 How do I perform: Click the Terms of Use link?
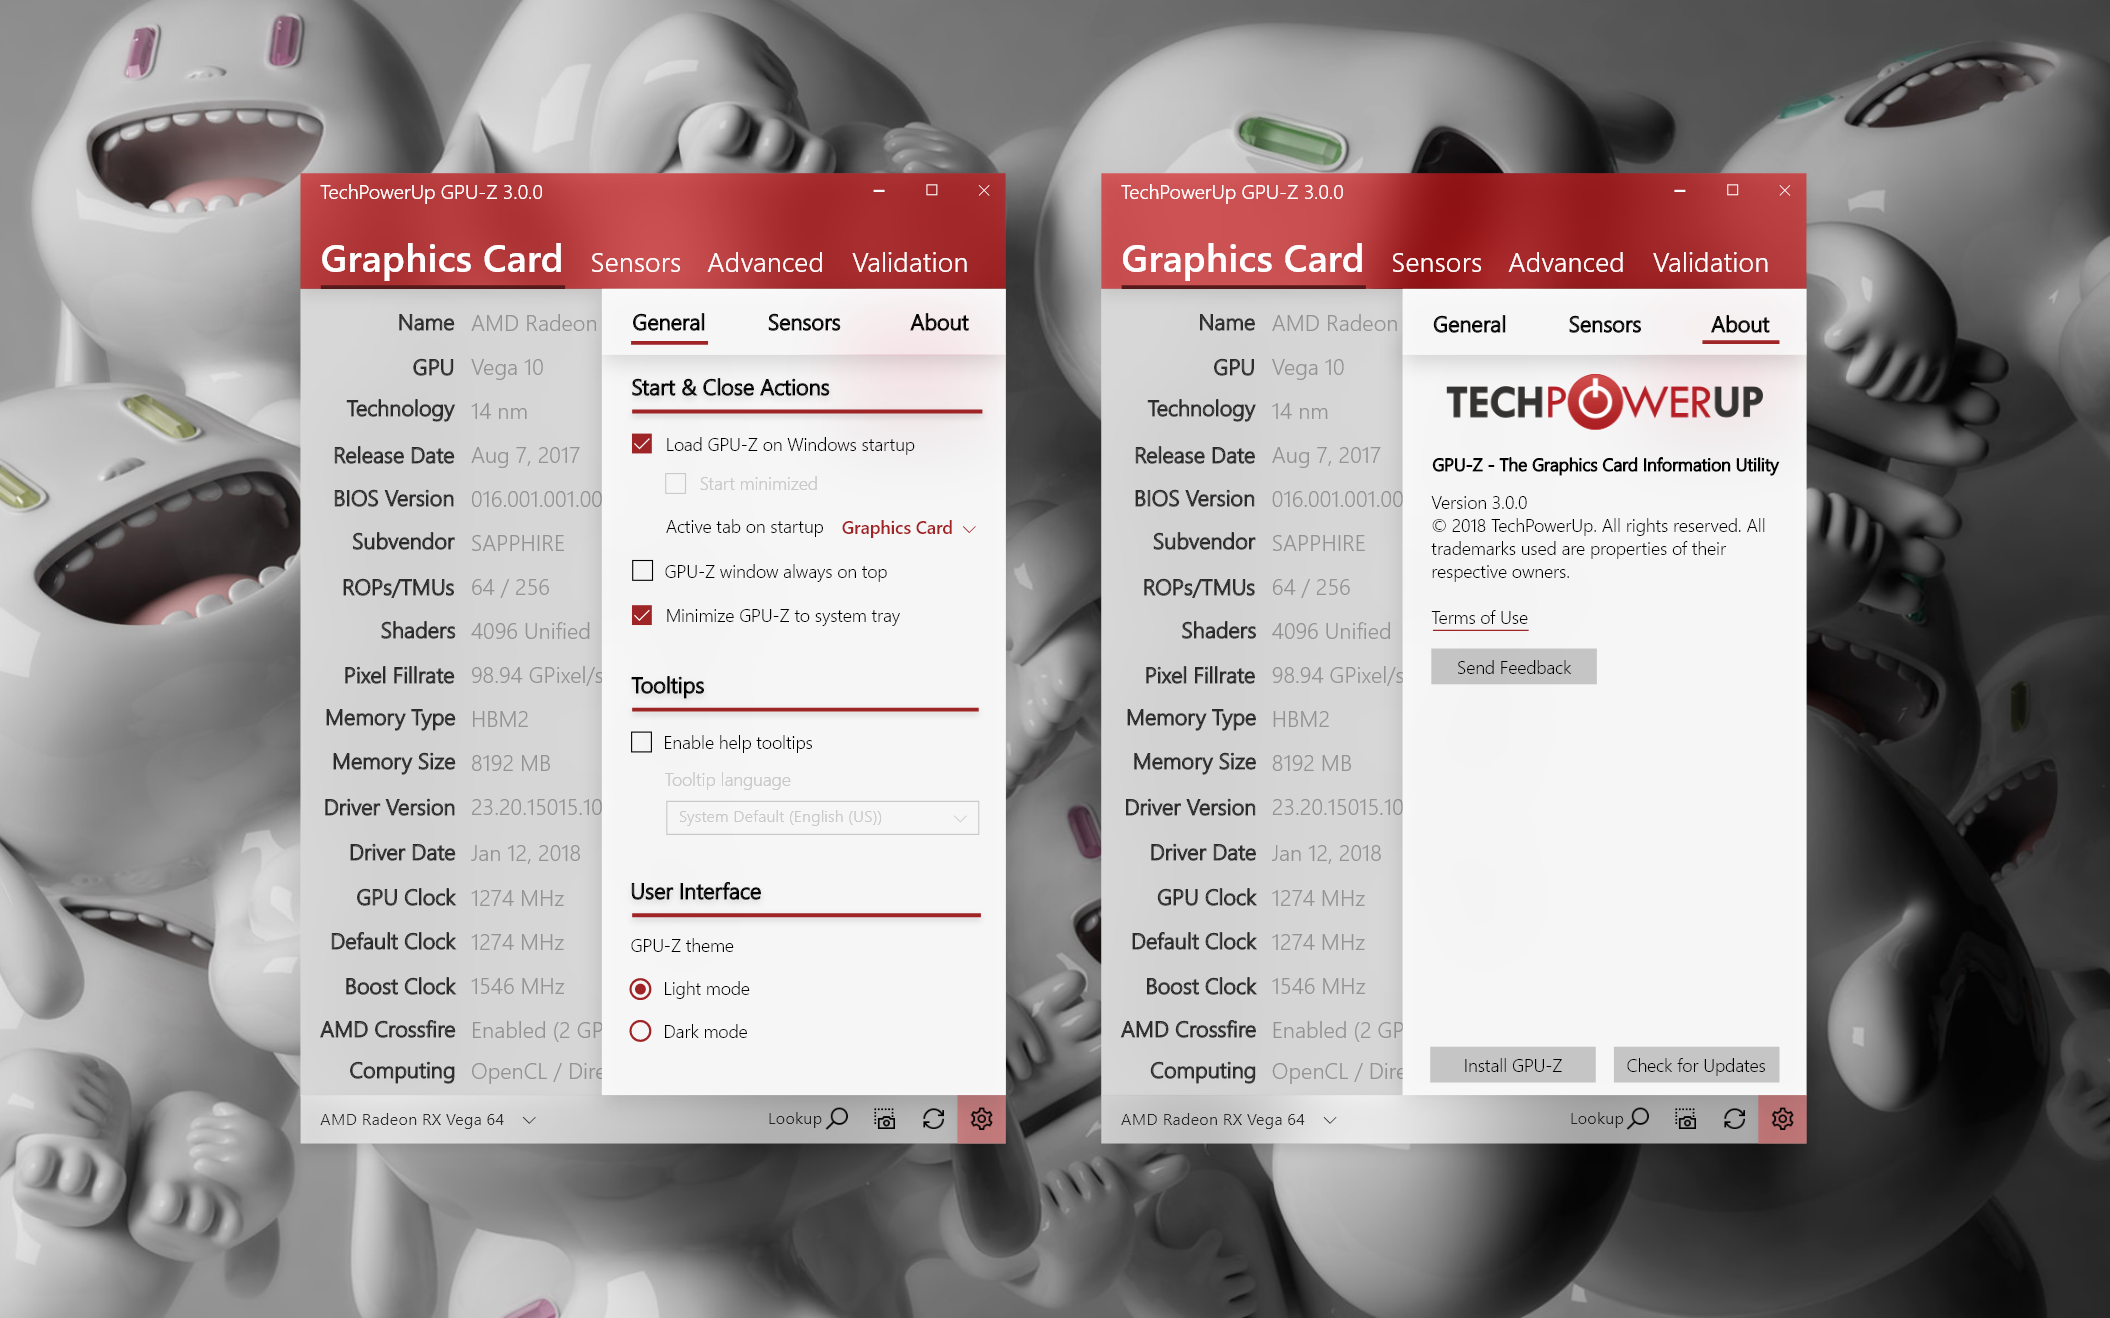click(x=1479, y=616)
